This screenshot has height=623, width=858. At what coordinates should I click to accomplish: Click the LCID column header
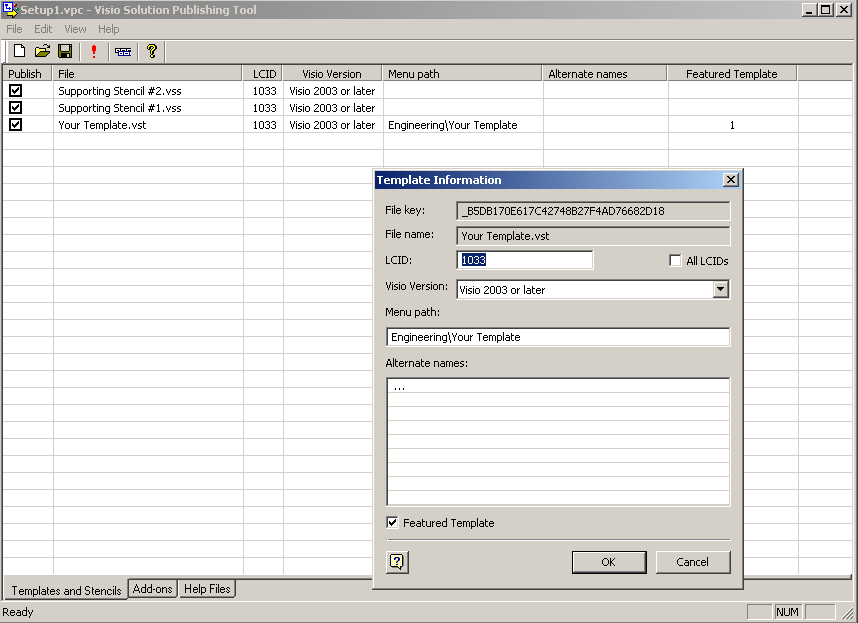[263, 73]
